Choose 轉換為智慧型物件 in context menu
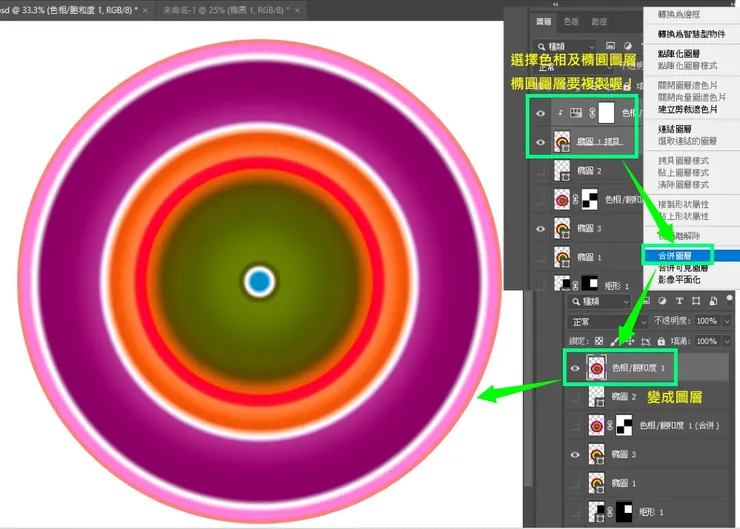Image resolution: width=740 pixels, height=529 pixels. 690,33
